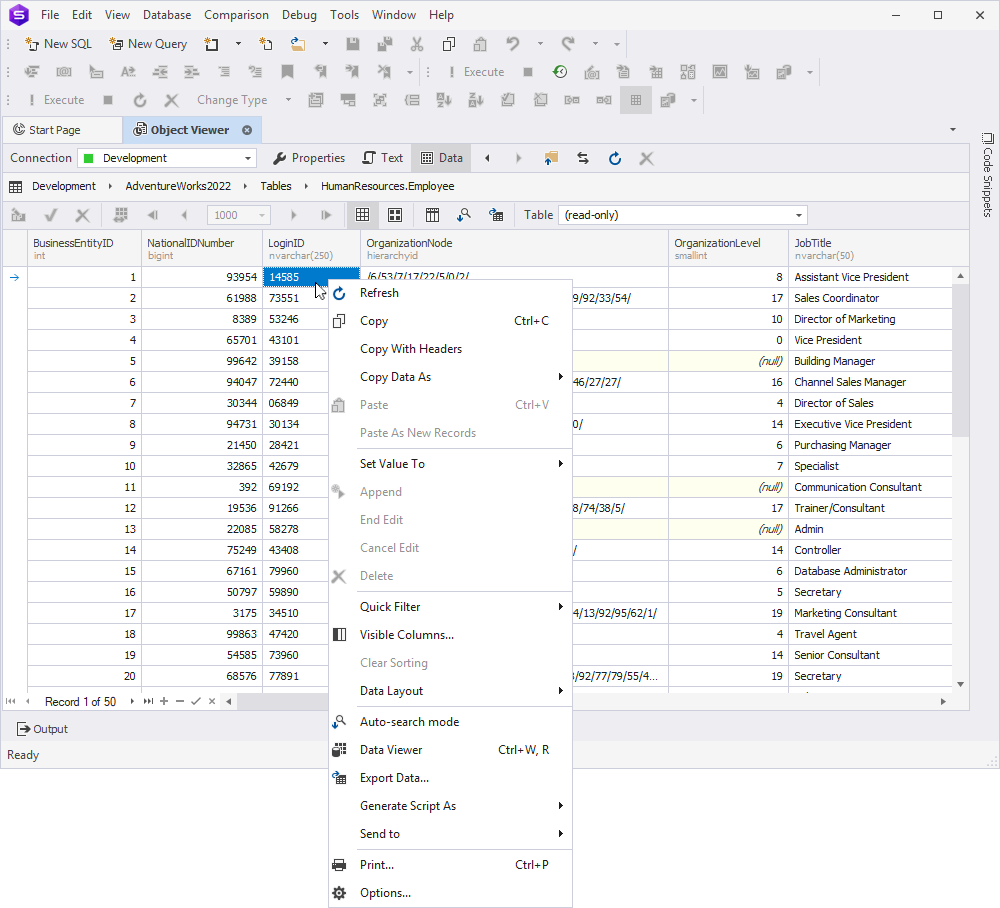The height and width of the screenshot is (908, 1000).
Task: Expand the Generate Script As submenu
Action: [x=450, y=805]
